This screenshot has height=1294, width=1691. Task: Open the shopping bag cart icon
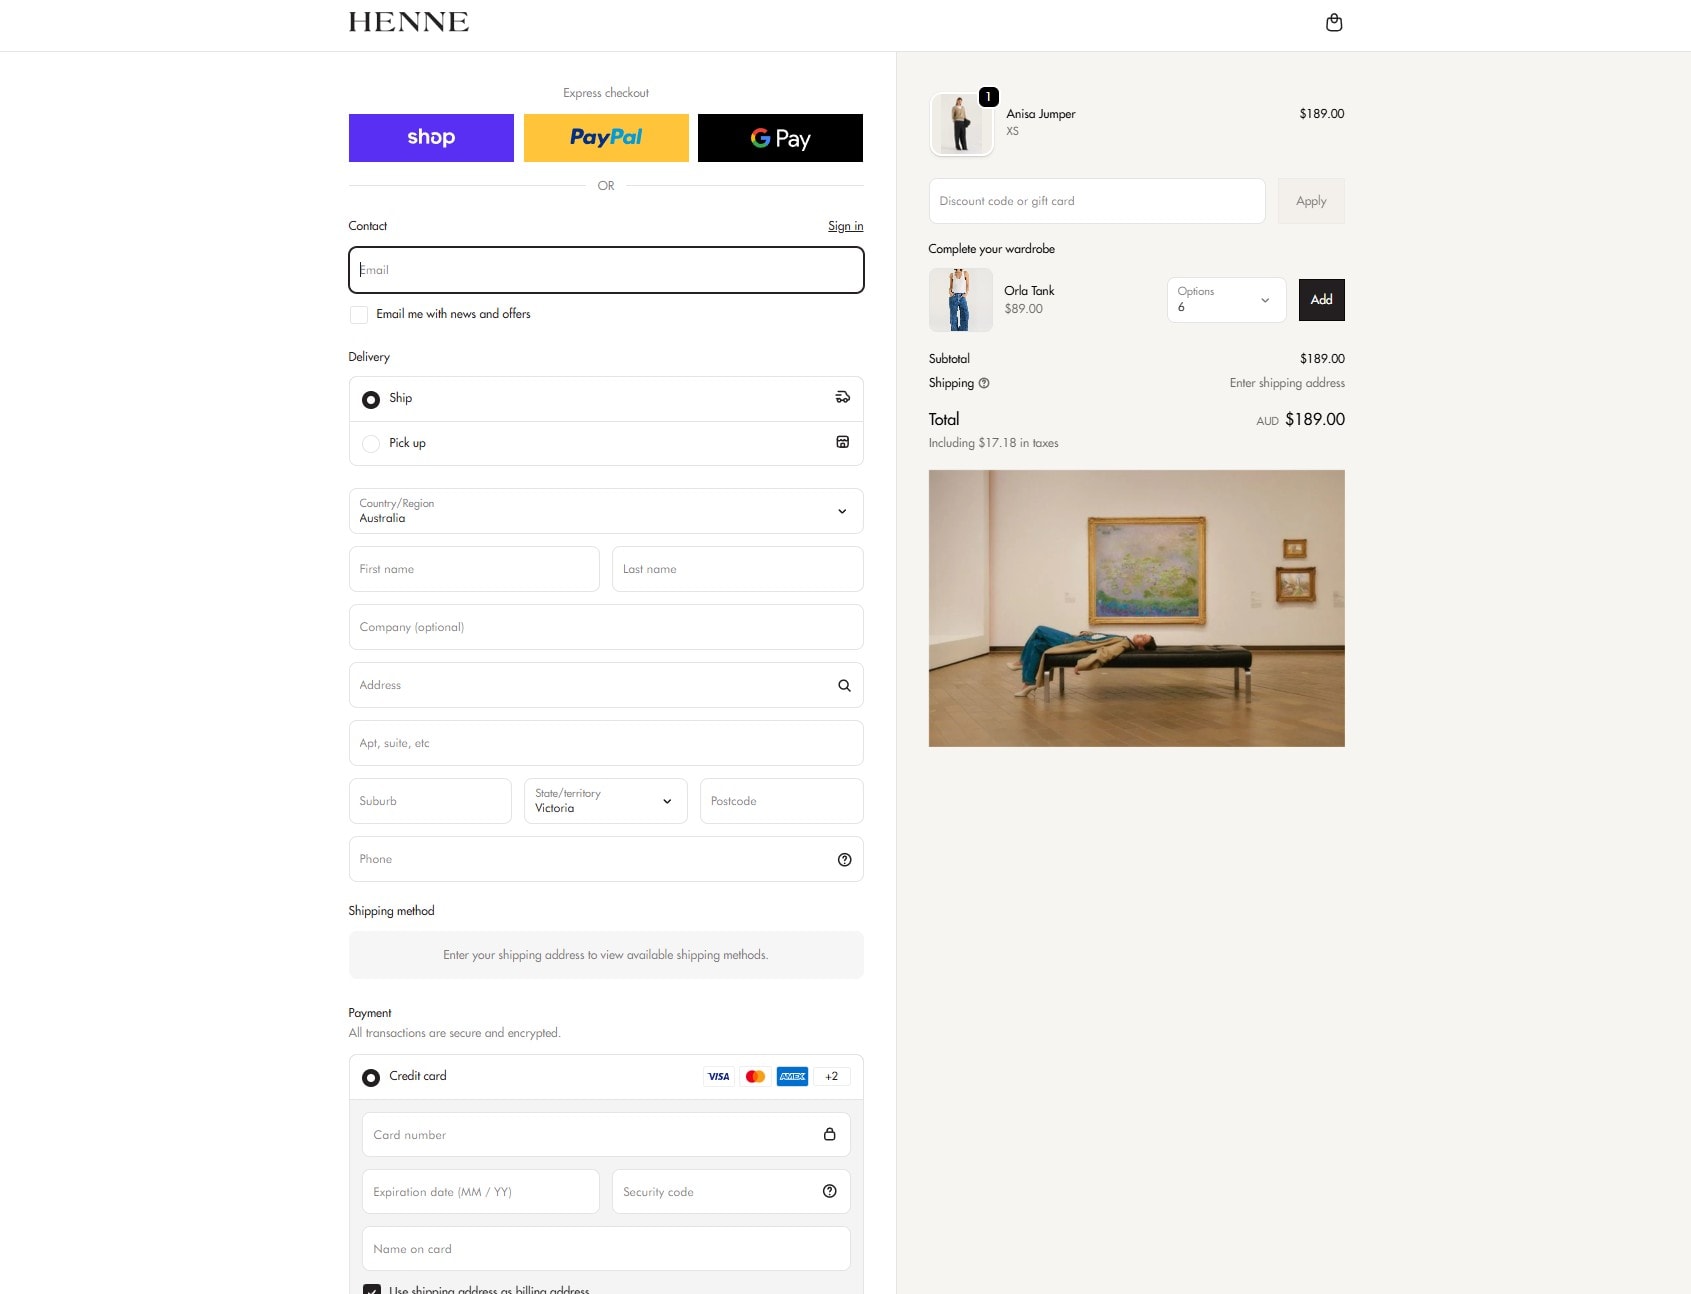1333,23
